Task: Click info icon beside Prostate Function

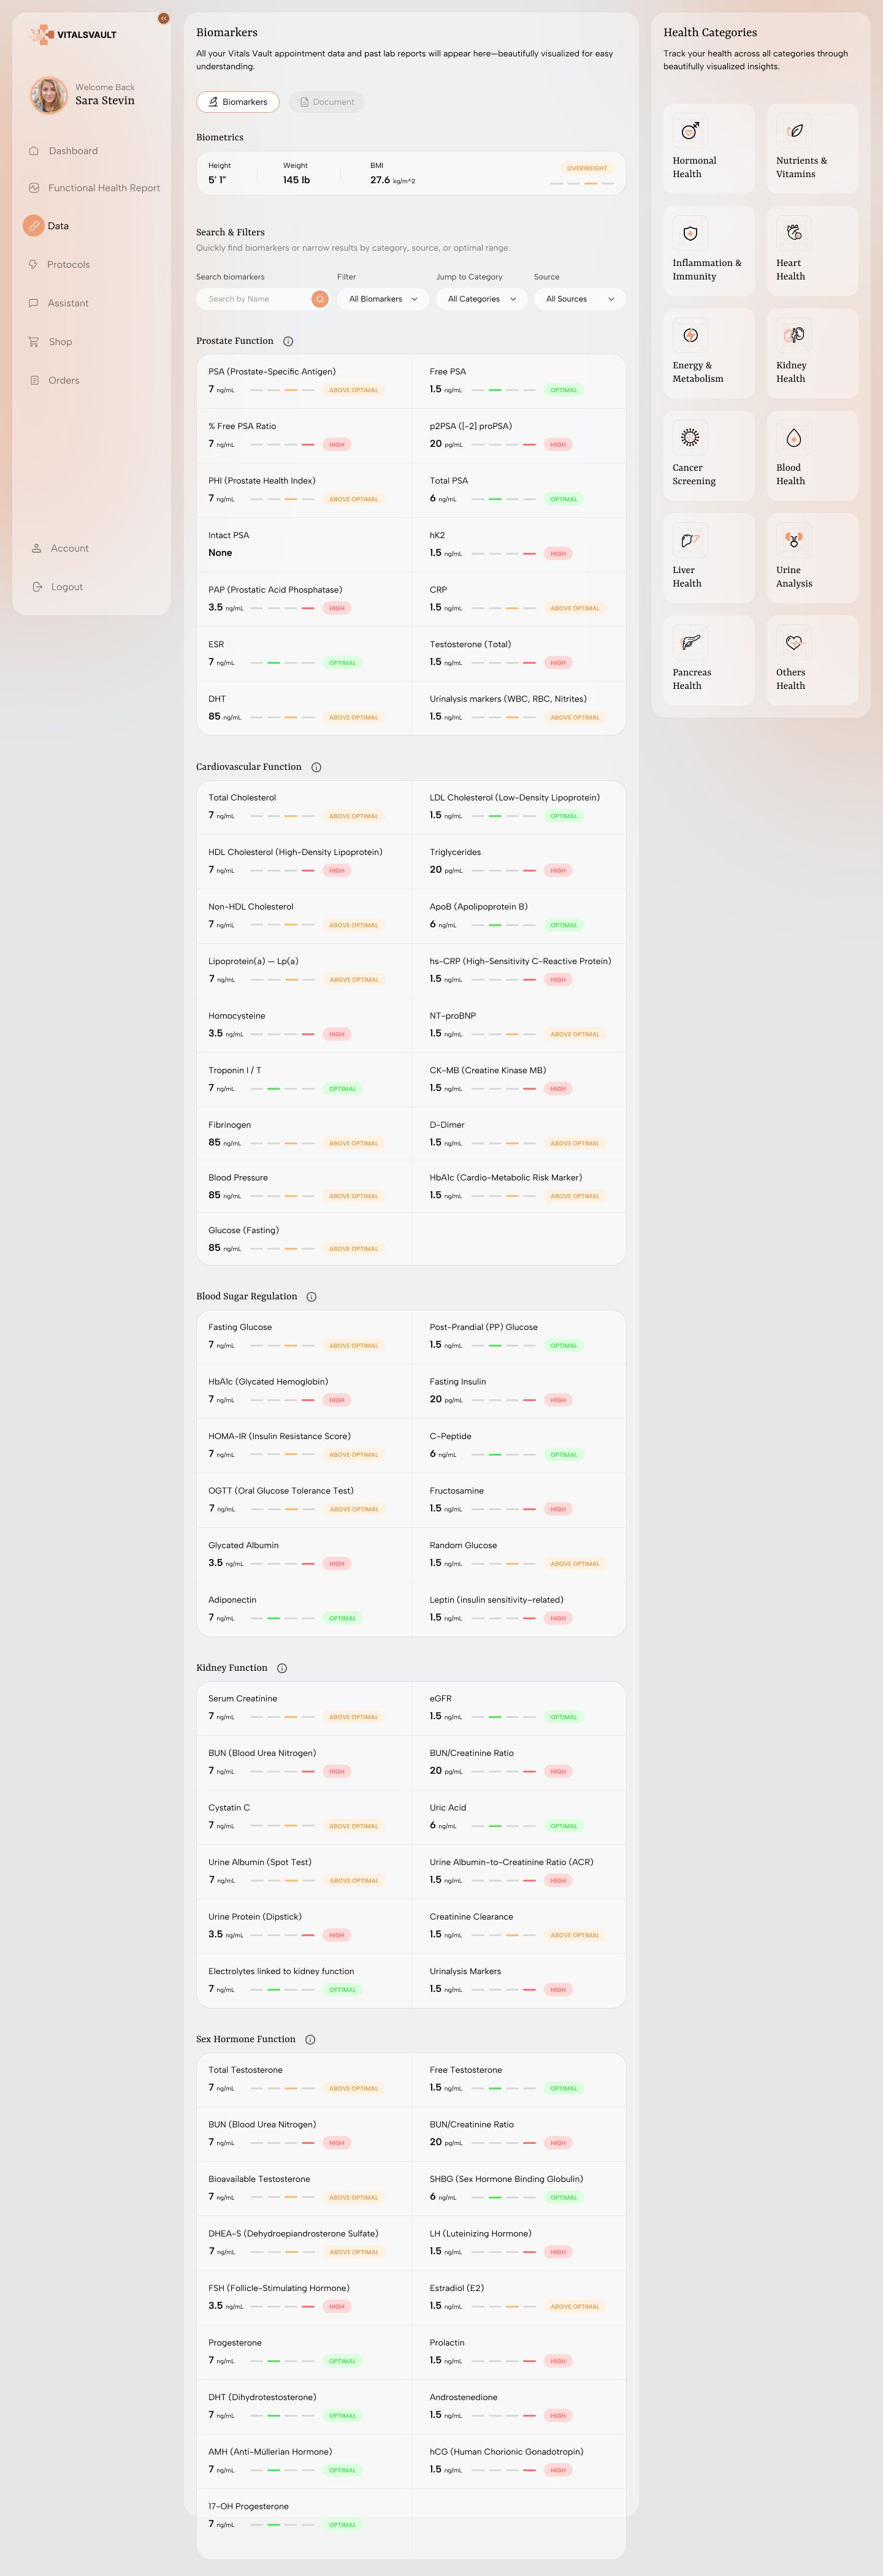Action: point(288,342)
